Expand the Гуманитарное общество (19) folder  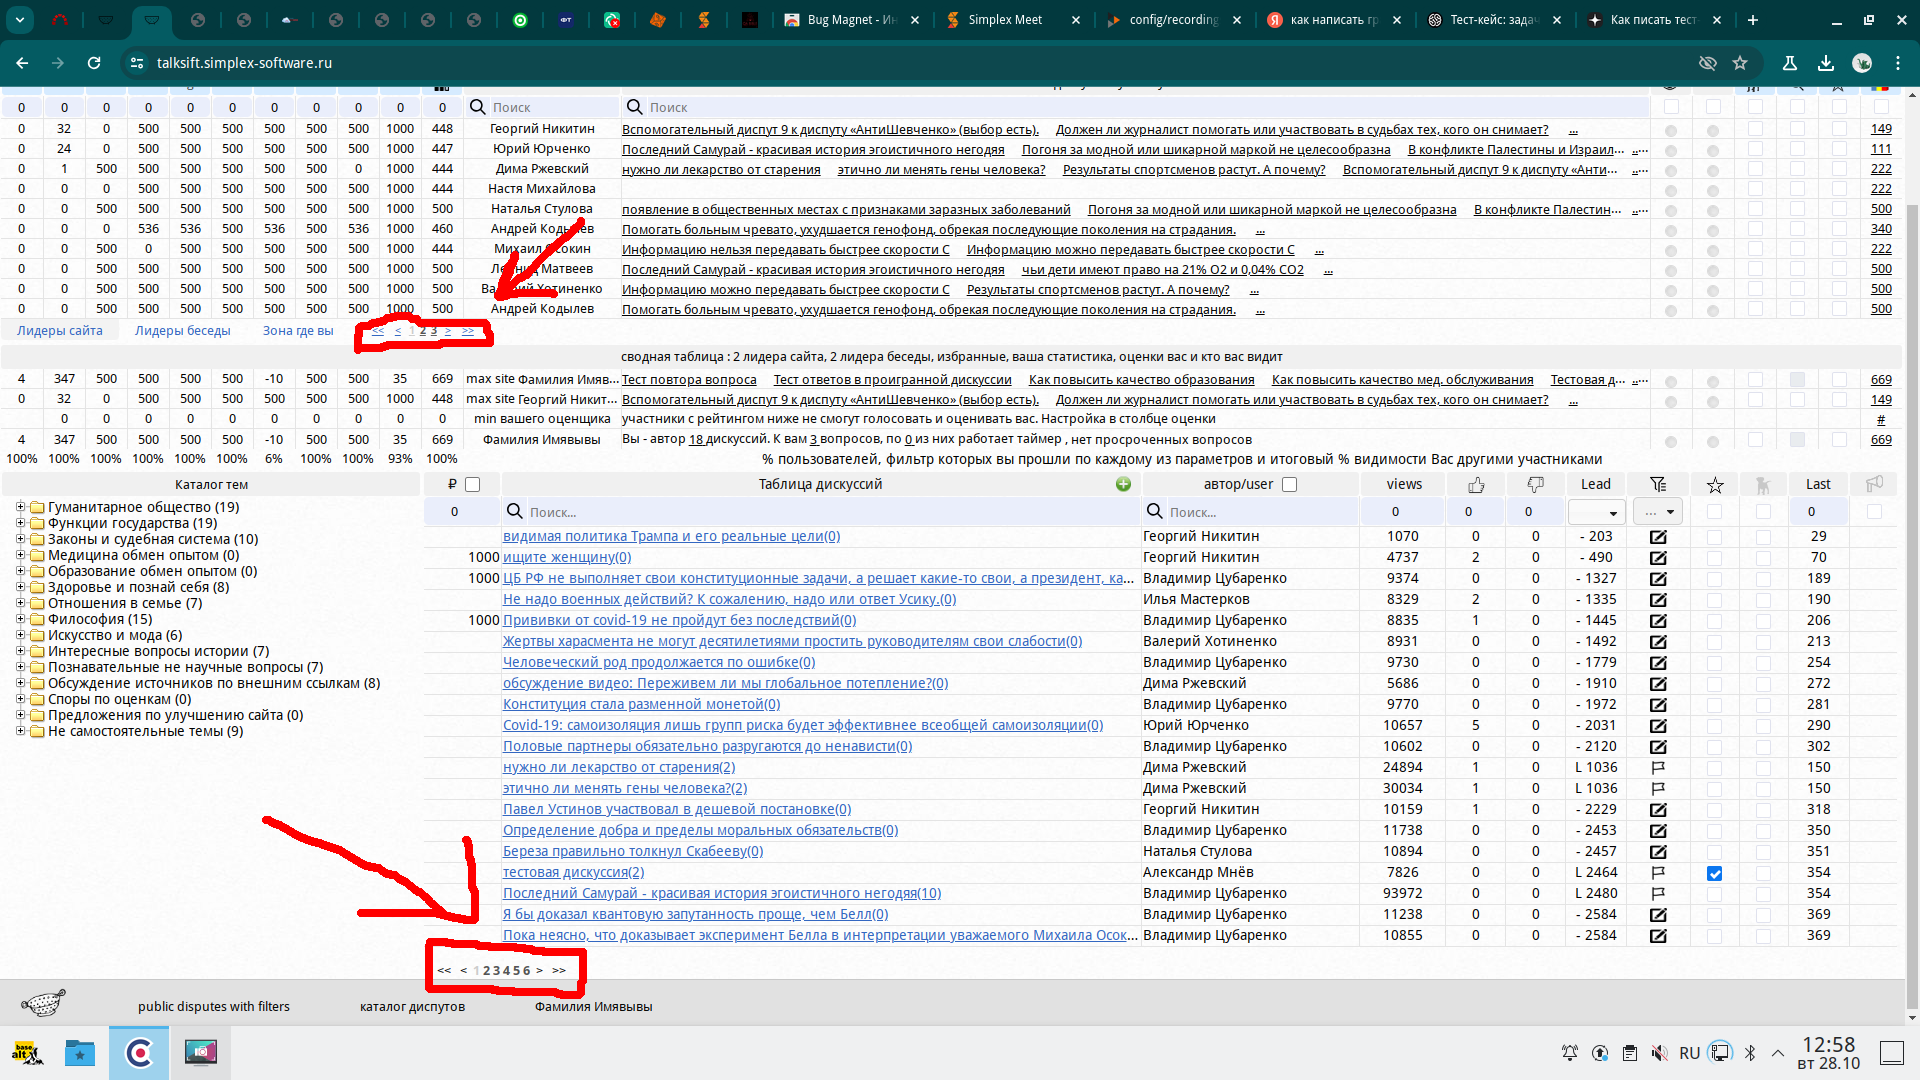20,507
